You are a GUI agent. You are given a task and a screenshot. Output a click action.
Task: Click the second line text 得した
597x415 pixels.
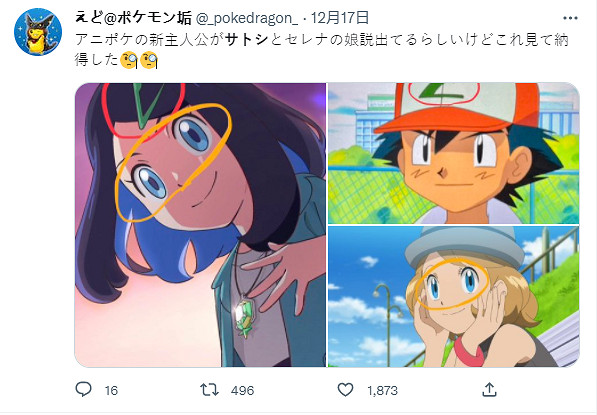pos(97,59)
